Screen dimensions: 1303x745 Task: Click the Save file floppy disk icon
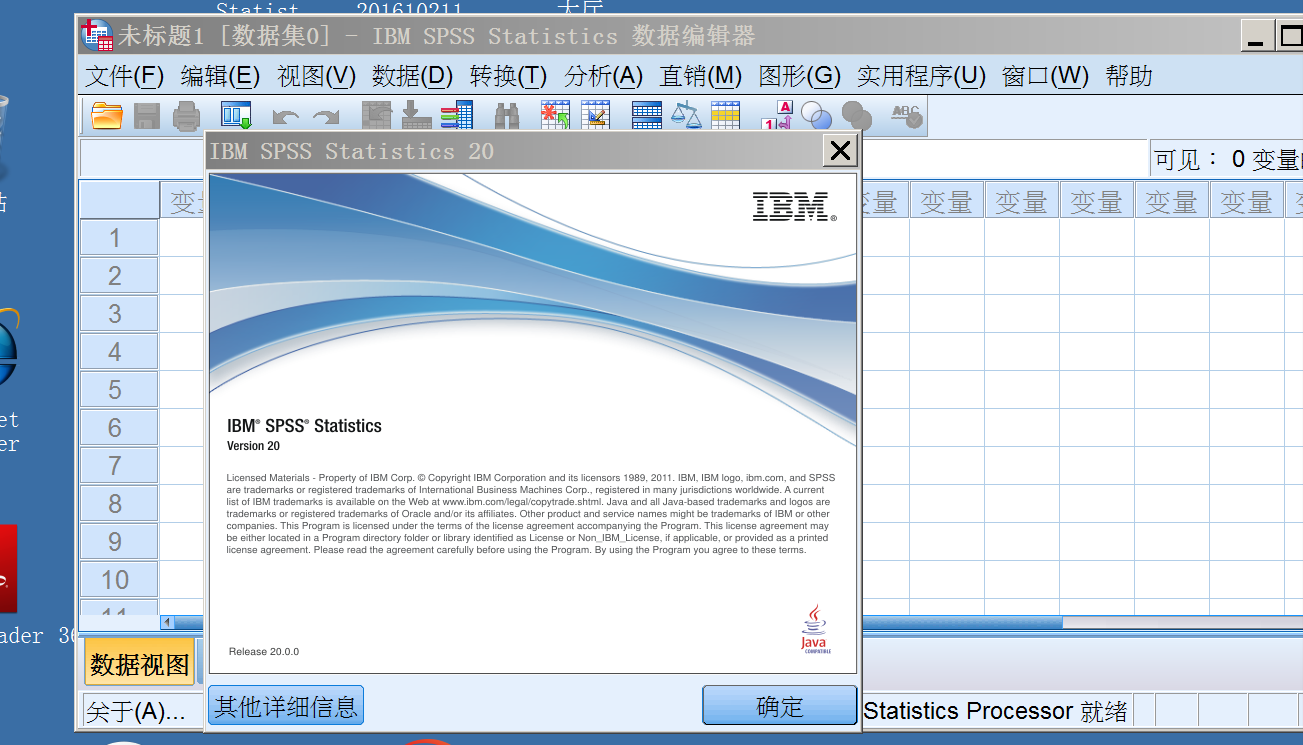coord(147,116)
